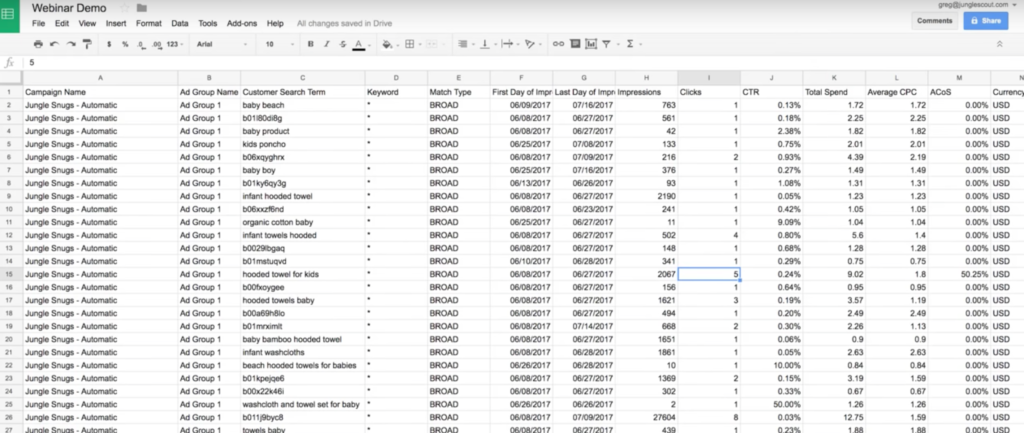Open the Data menu
1024x433 pixels.
pyautogui.click(x=180, y=23)
